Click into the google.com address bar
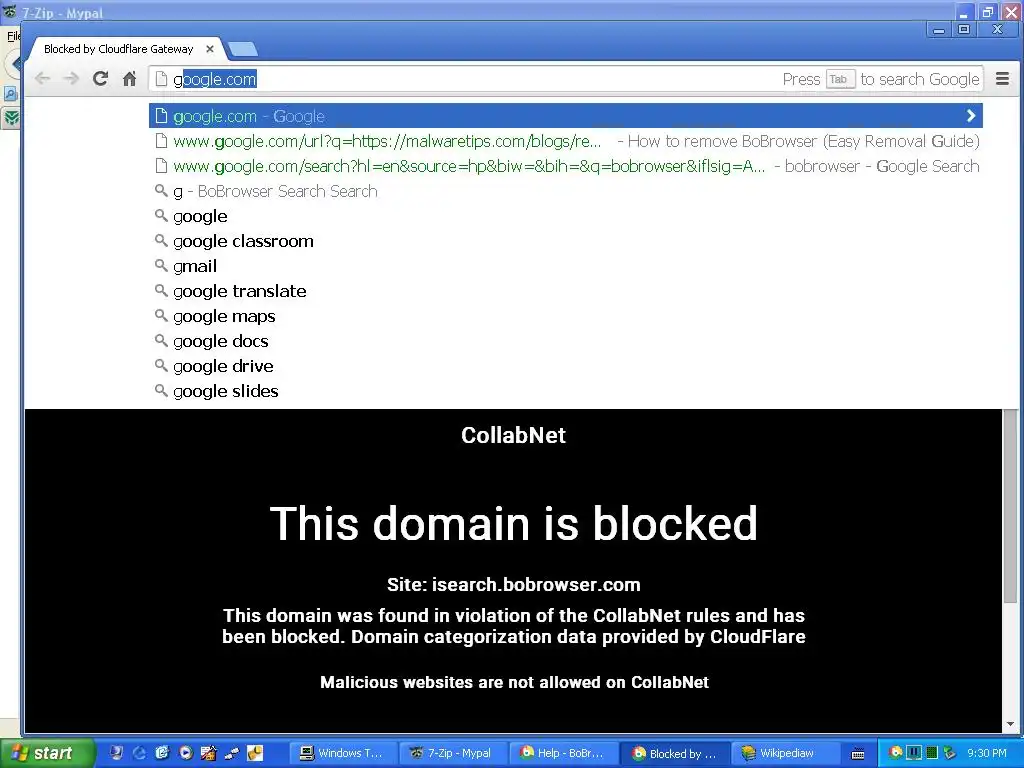Screen dimensions: 1024x768 tap(566, 79)
